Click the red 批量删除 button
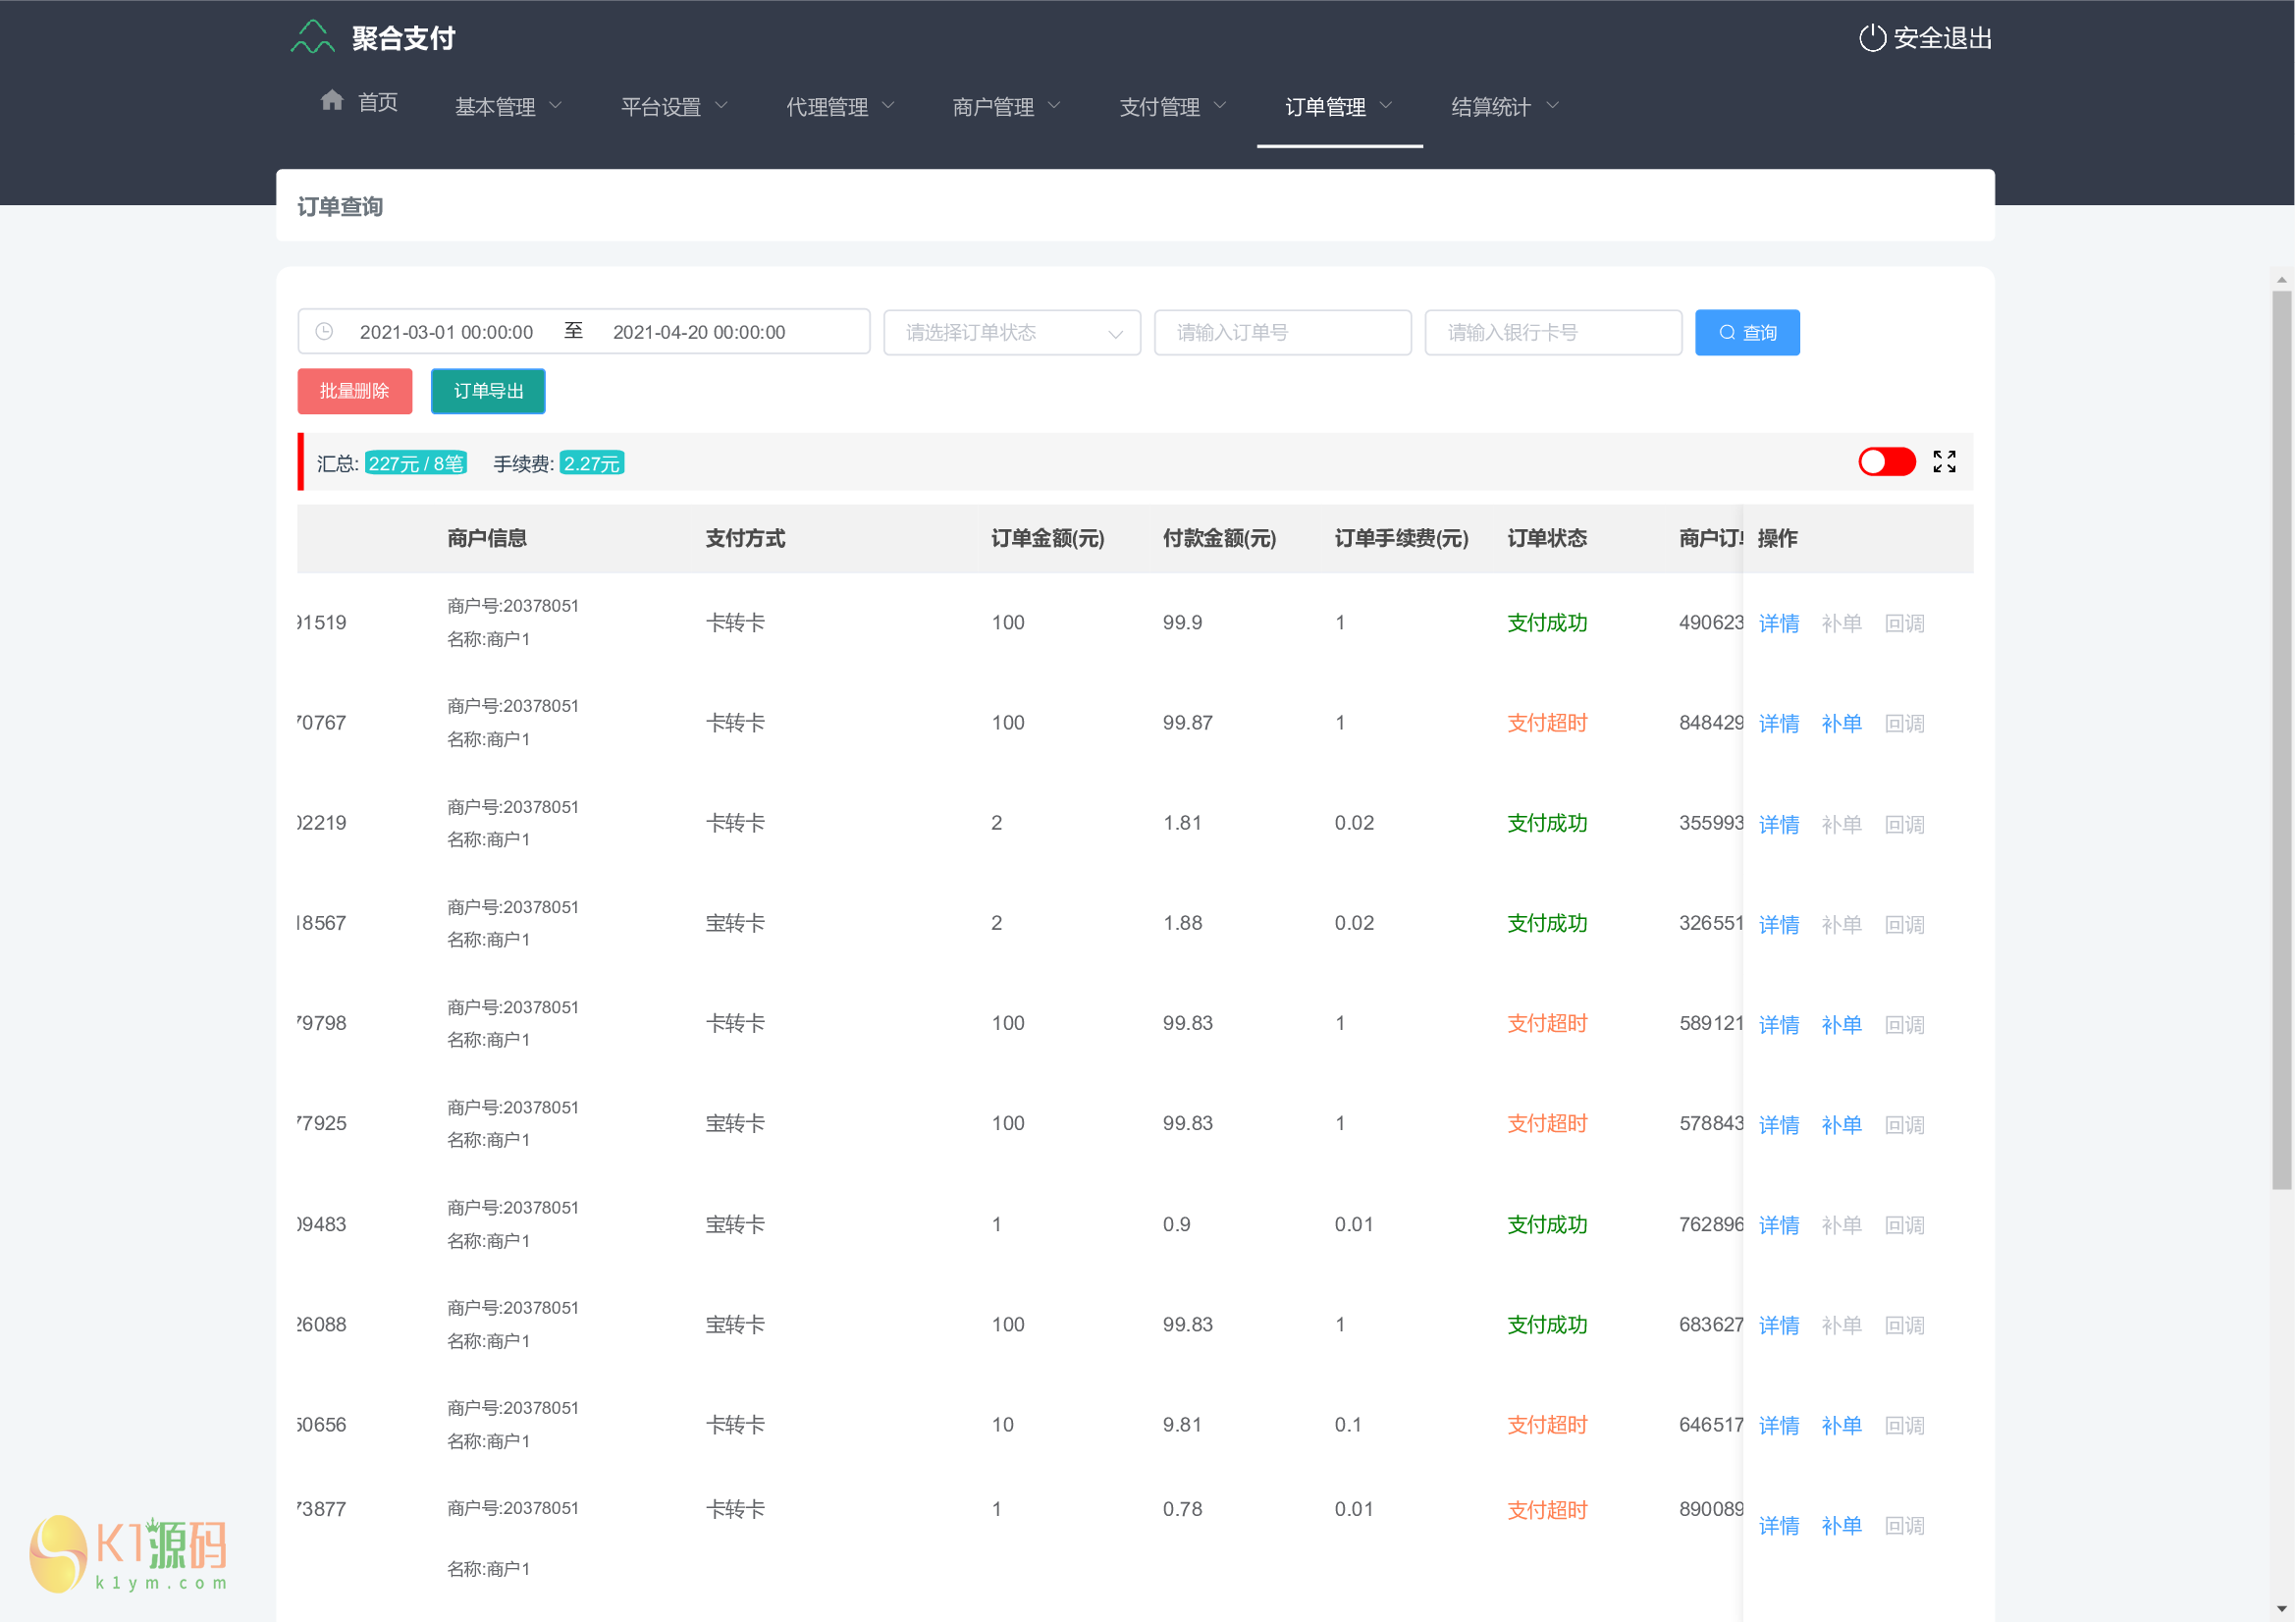The image size is (2296, 1623). [x=354, y=391]
